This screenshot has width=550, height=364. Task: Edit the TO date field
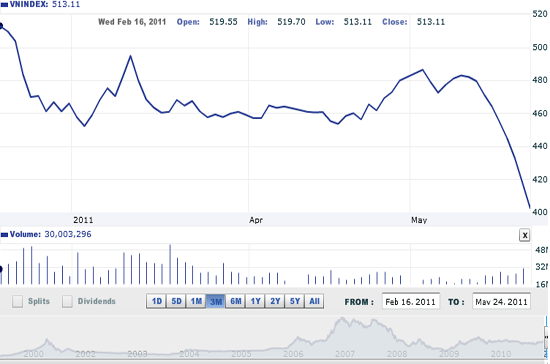[x=501, y=302]
